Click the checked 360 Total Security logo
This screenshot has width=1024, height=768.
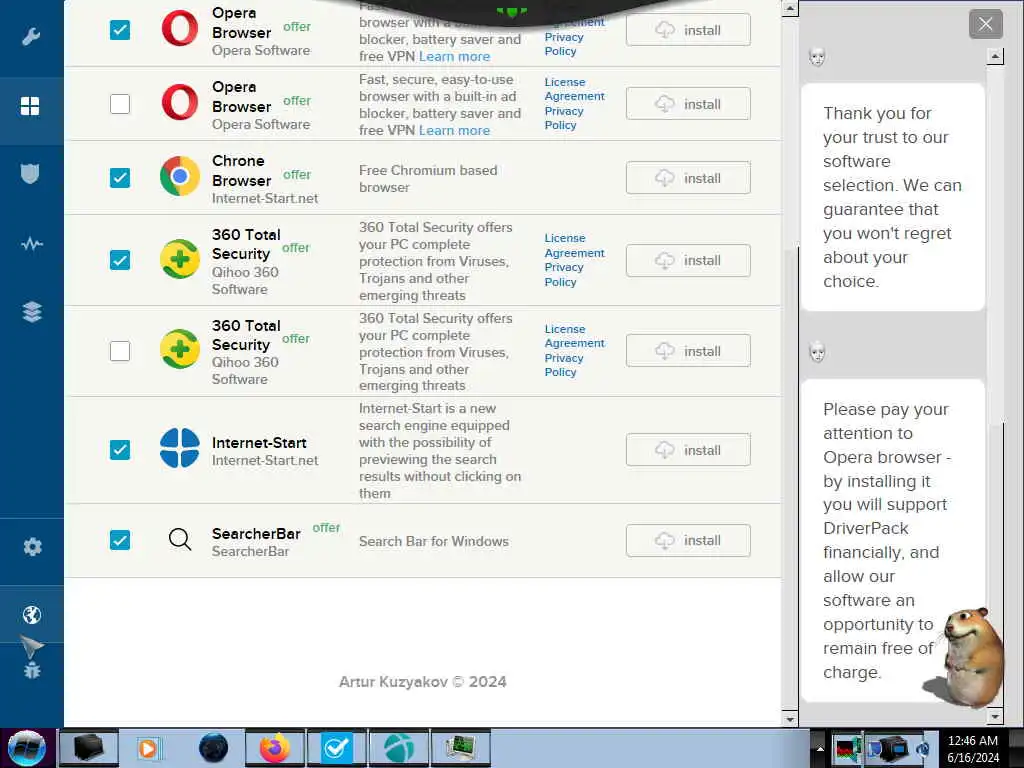pyautogui.click(x=180, y=259)
